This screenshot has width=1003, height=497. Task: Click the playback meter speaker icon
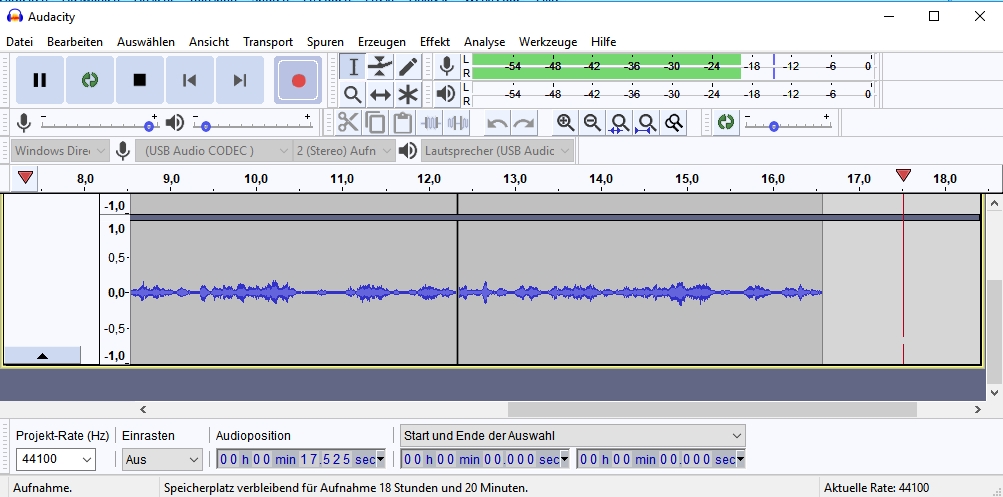click(446, 94)
